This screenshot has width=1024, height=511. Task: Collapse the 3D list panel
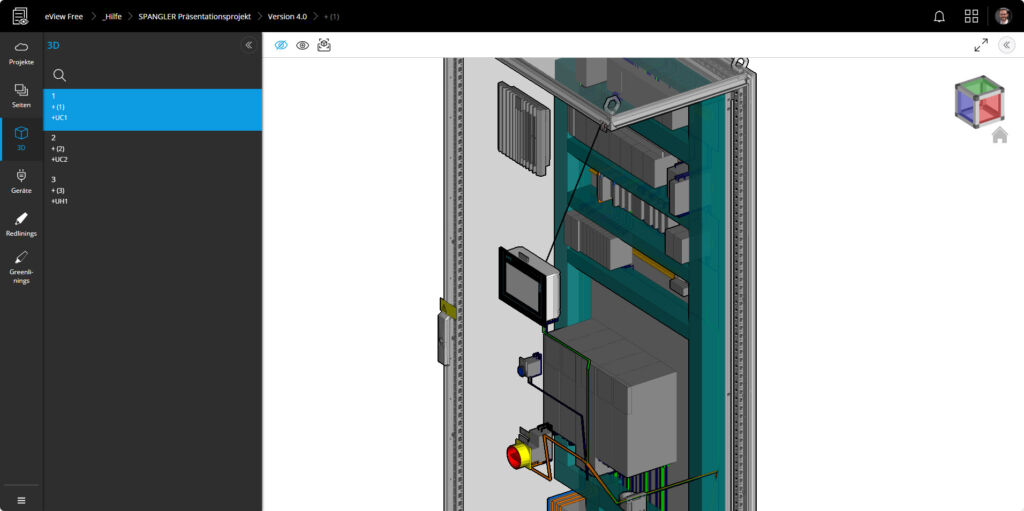pos(248,45)
